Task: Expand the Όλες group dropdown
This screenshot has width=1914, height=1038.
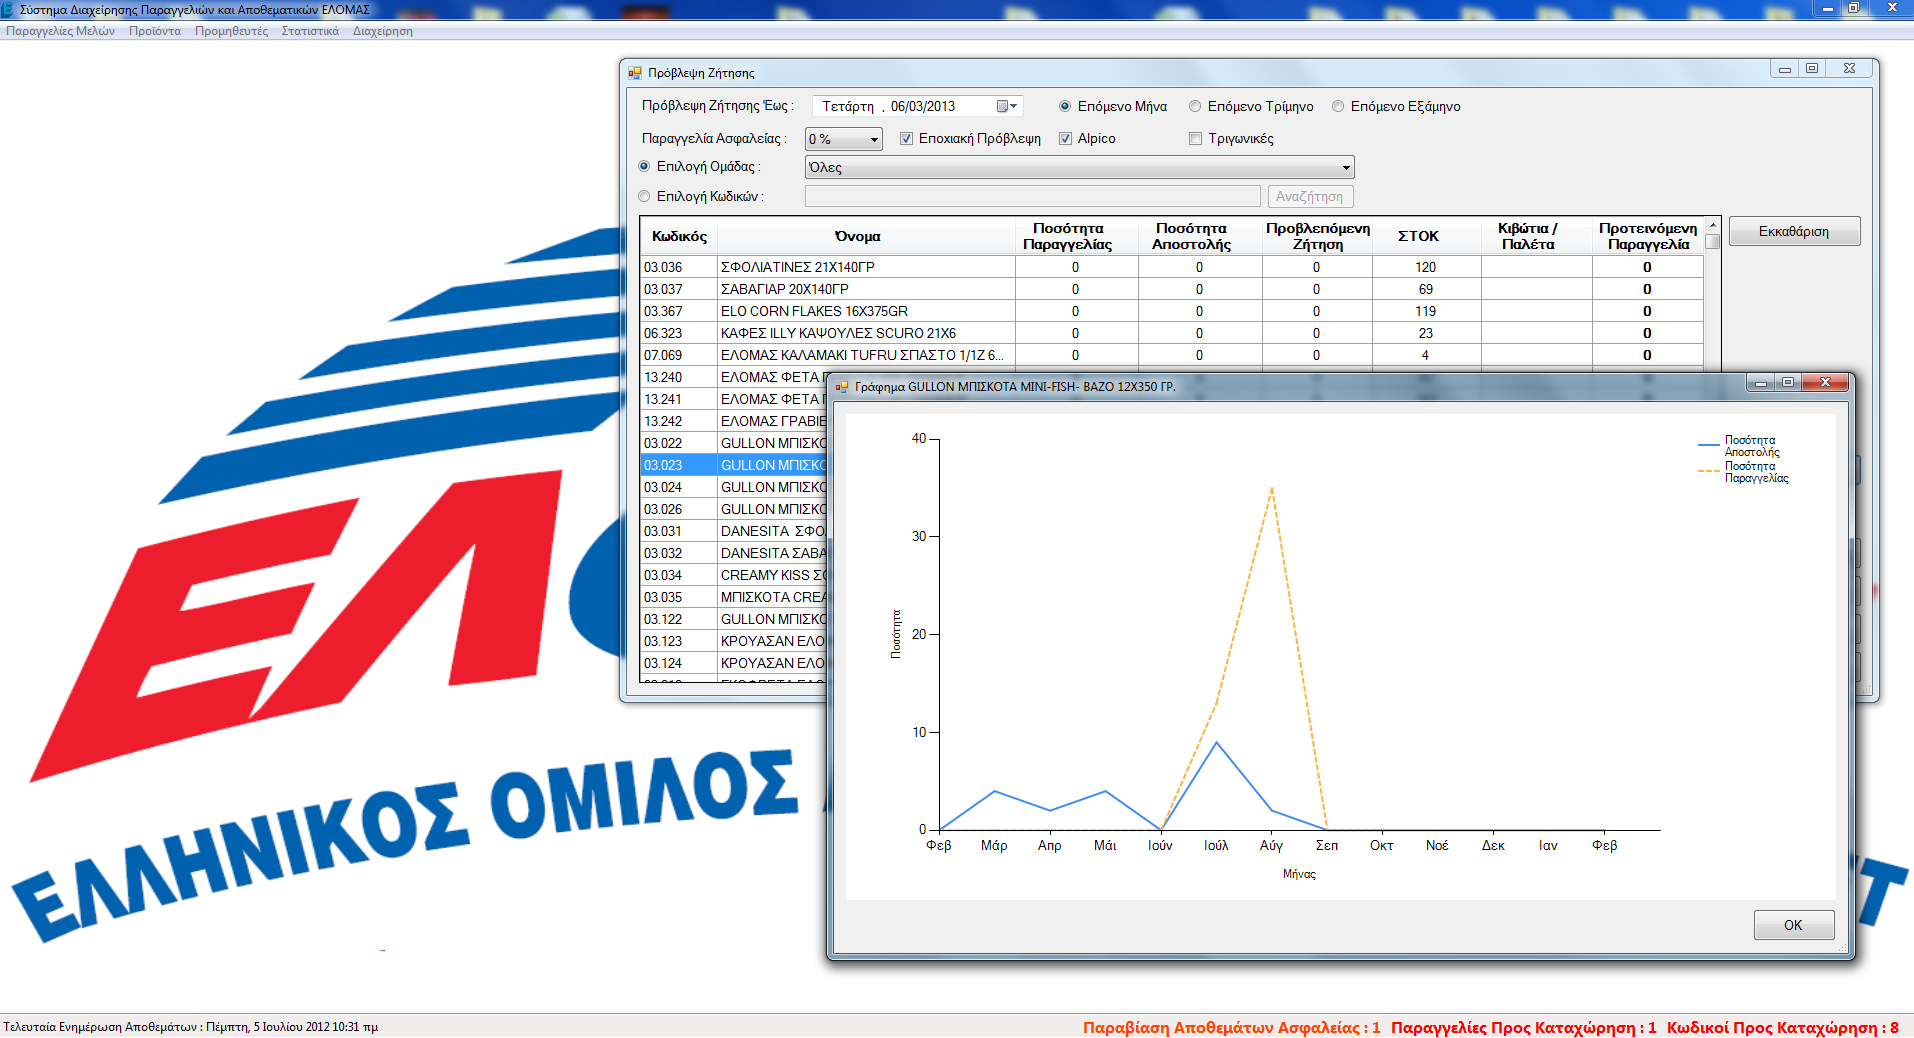Action: coord(1079,167)
